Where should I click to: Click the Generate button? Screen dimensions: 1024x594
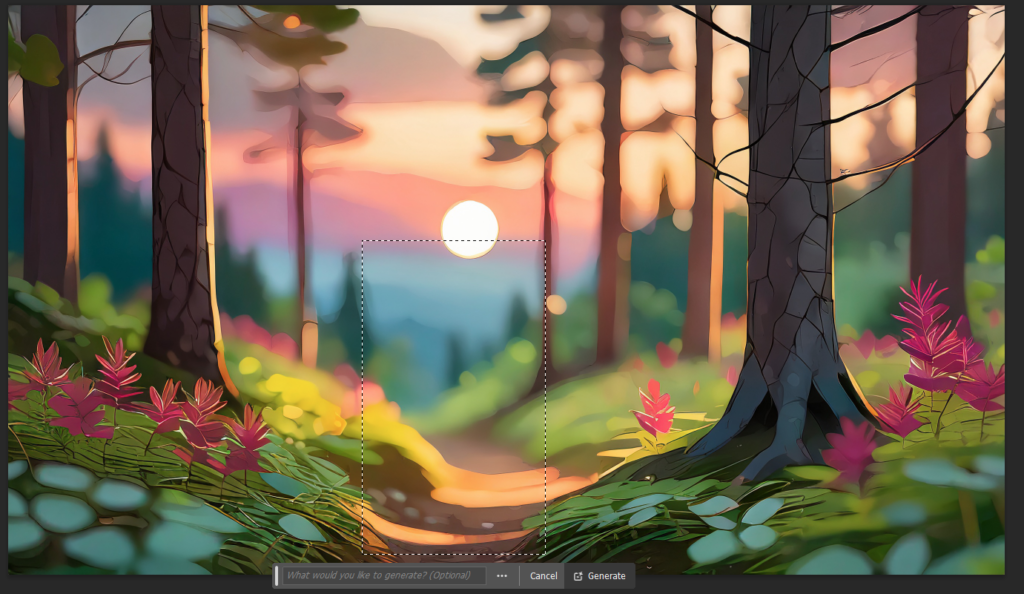coord(600,576)
